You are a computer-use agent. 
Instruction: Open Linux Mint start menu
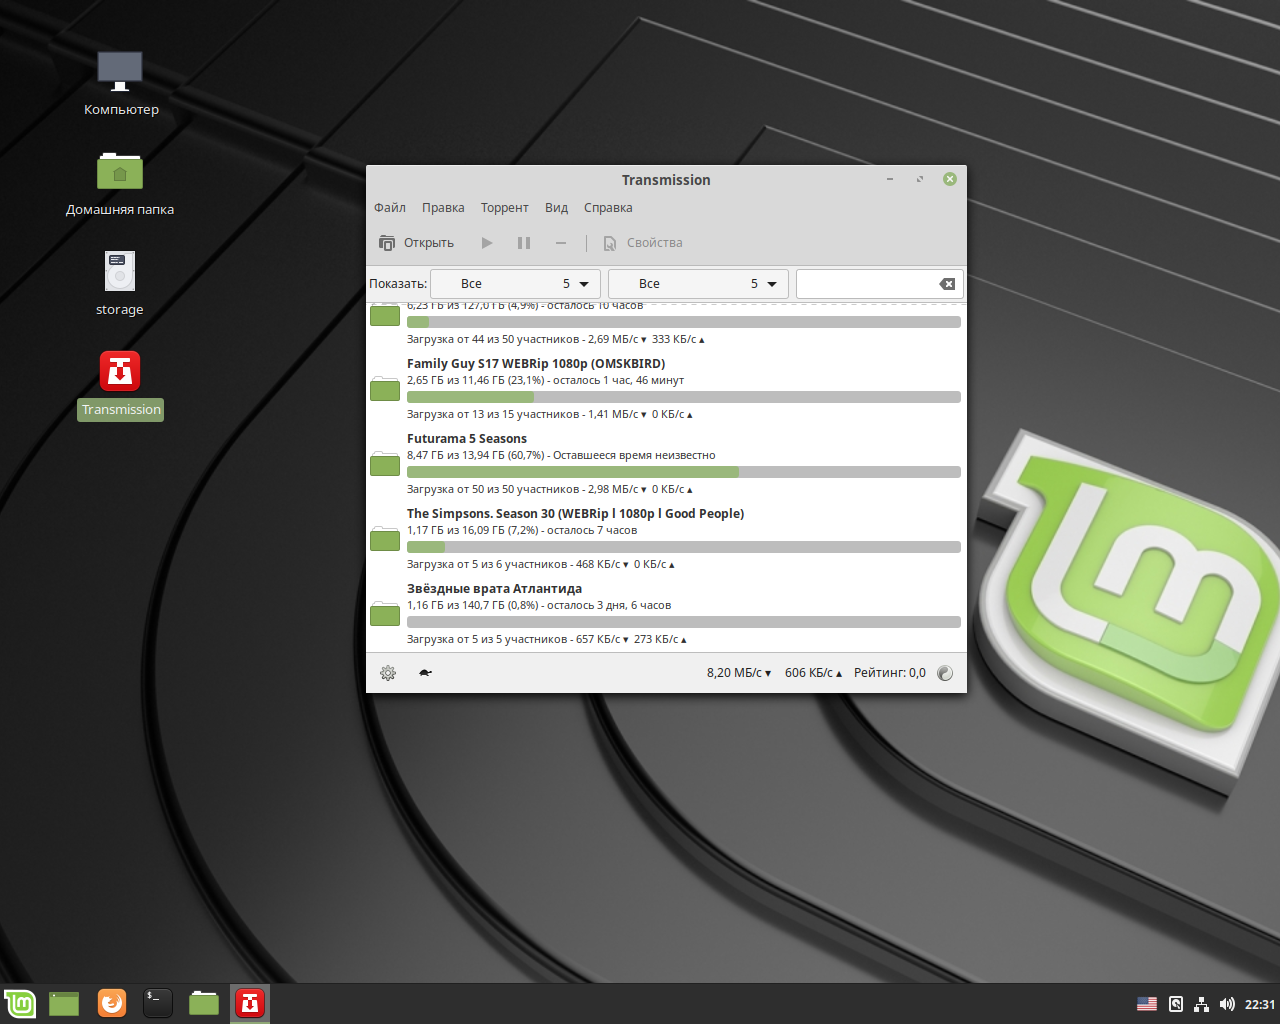(20, 1003)
